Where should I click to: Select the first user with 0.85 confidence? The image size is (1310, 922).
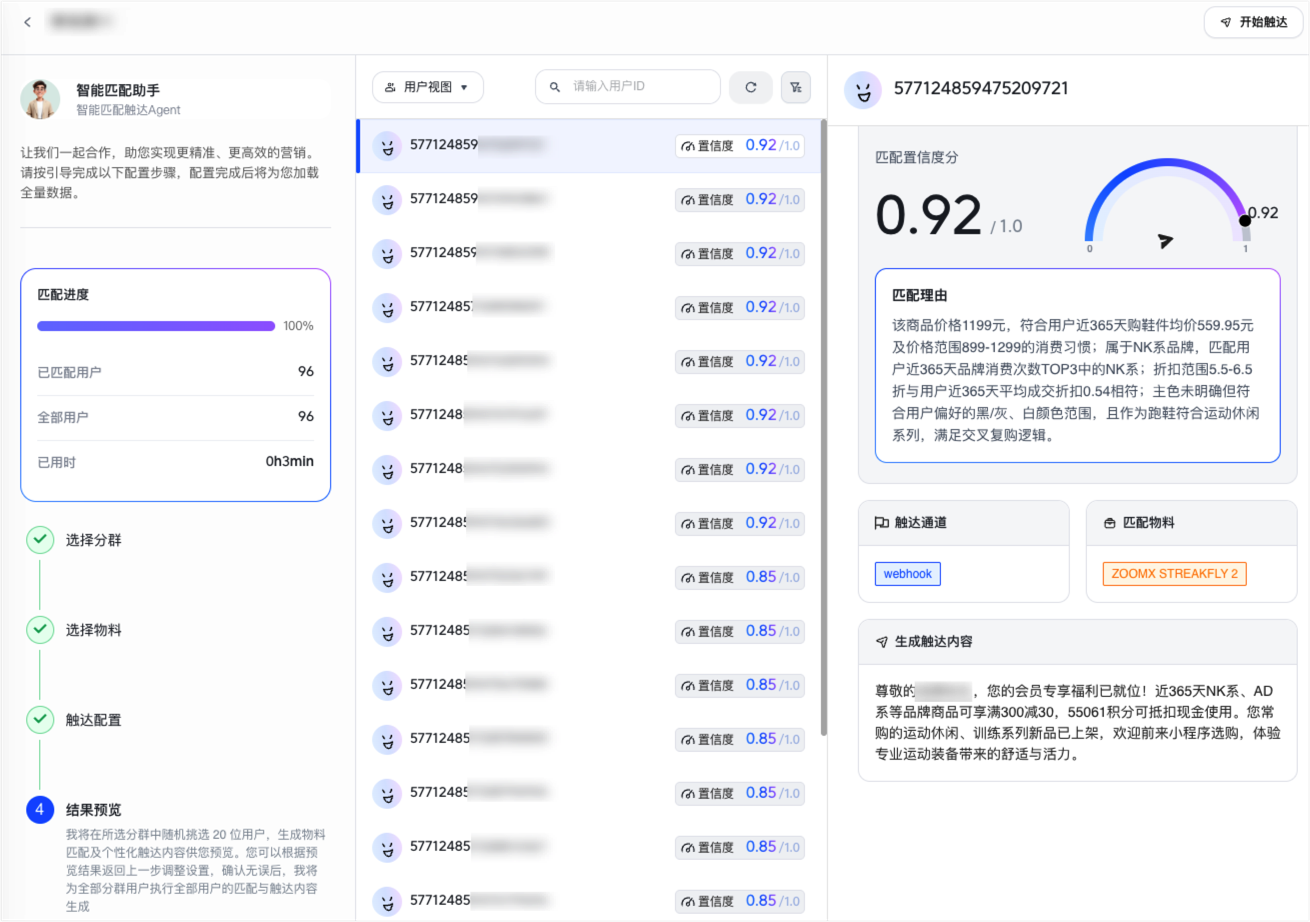pyautogui.click(x=590, y=578)
